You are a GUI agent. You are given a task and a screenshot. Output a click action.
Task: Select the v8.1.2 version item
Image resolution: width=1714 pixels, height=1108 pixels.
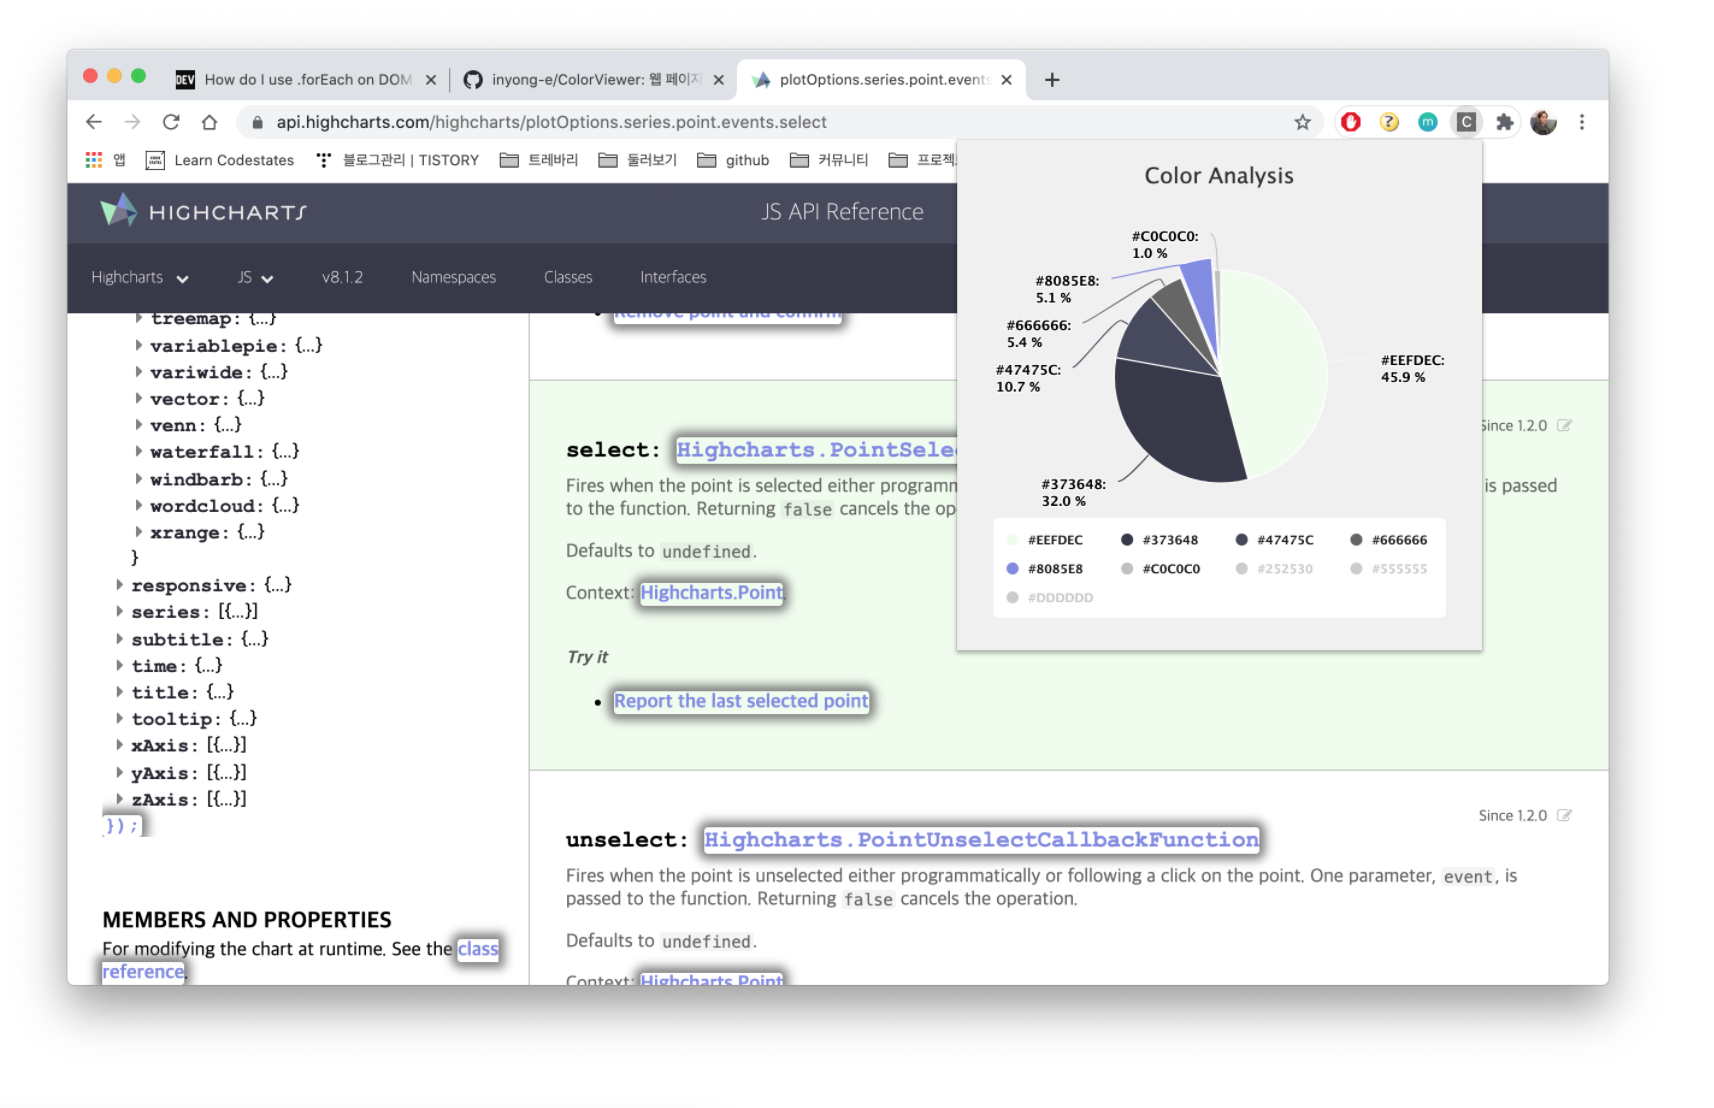(342, 277)
